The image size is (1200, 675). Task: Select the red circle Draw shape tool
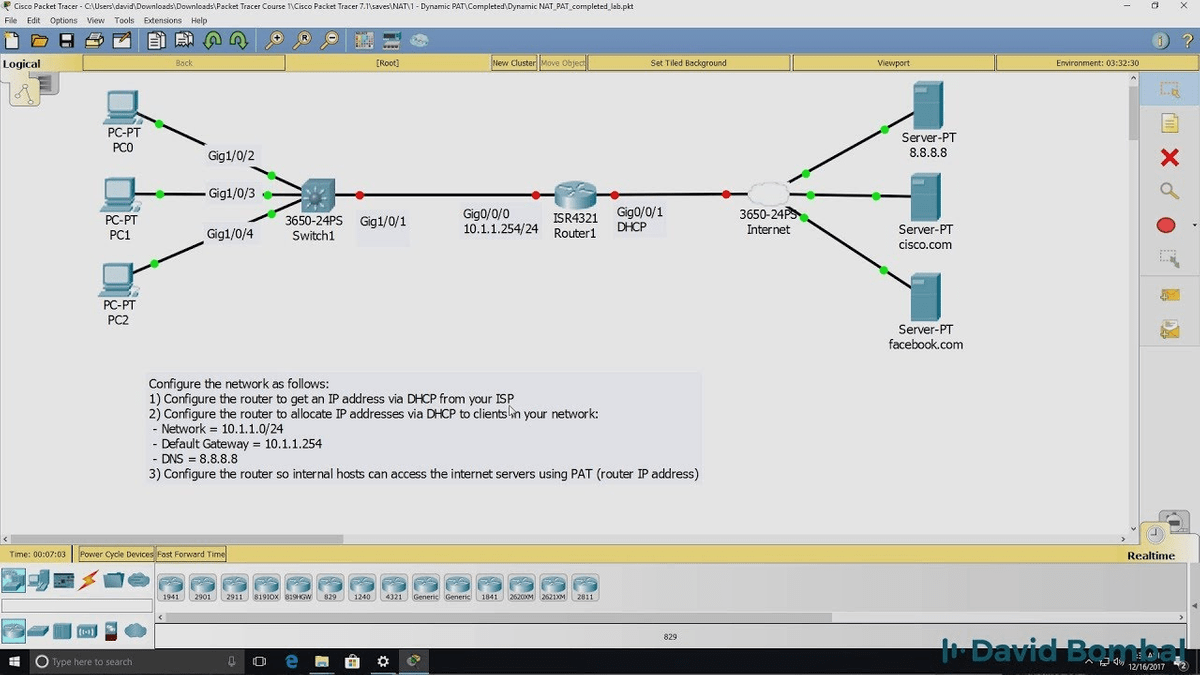(x=1166, y=225)
